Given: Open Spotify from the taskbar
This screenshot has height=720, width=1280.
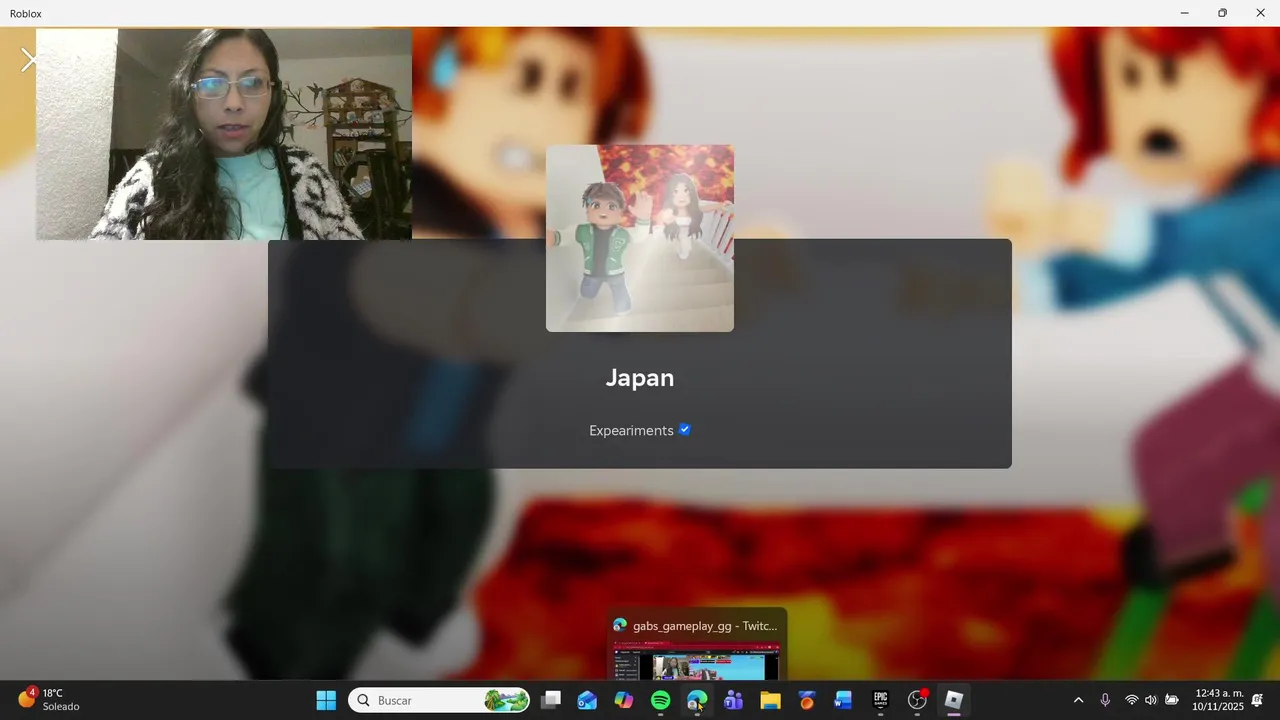Looking at the screenshot, I should pyautogui.click(x=661, y=700).
